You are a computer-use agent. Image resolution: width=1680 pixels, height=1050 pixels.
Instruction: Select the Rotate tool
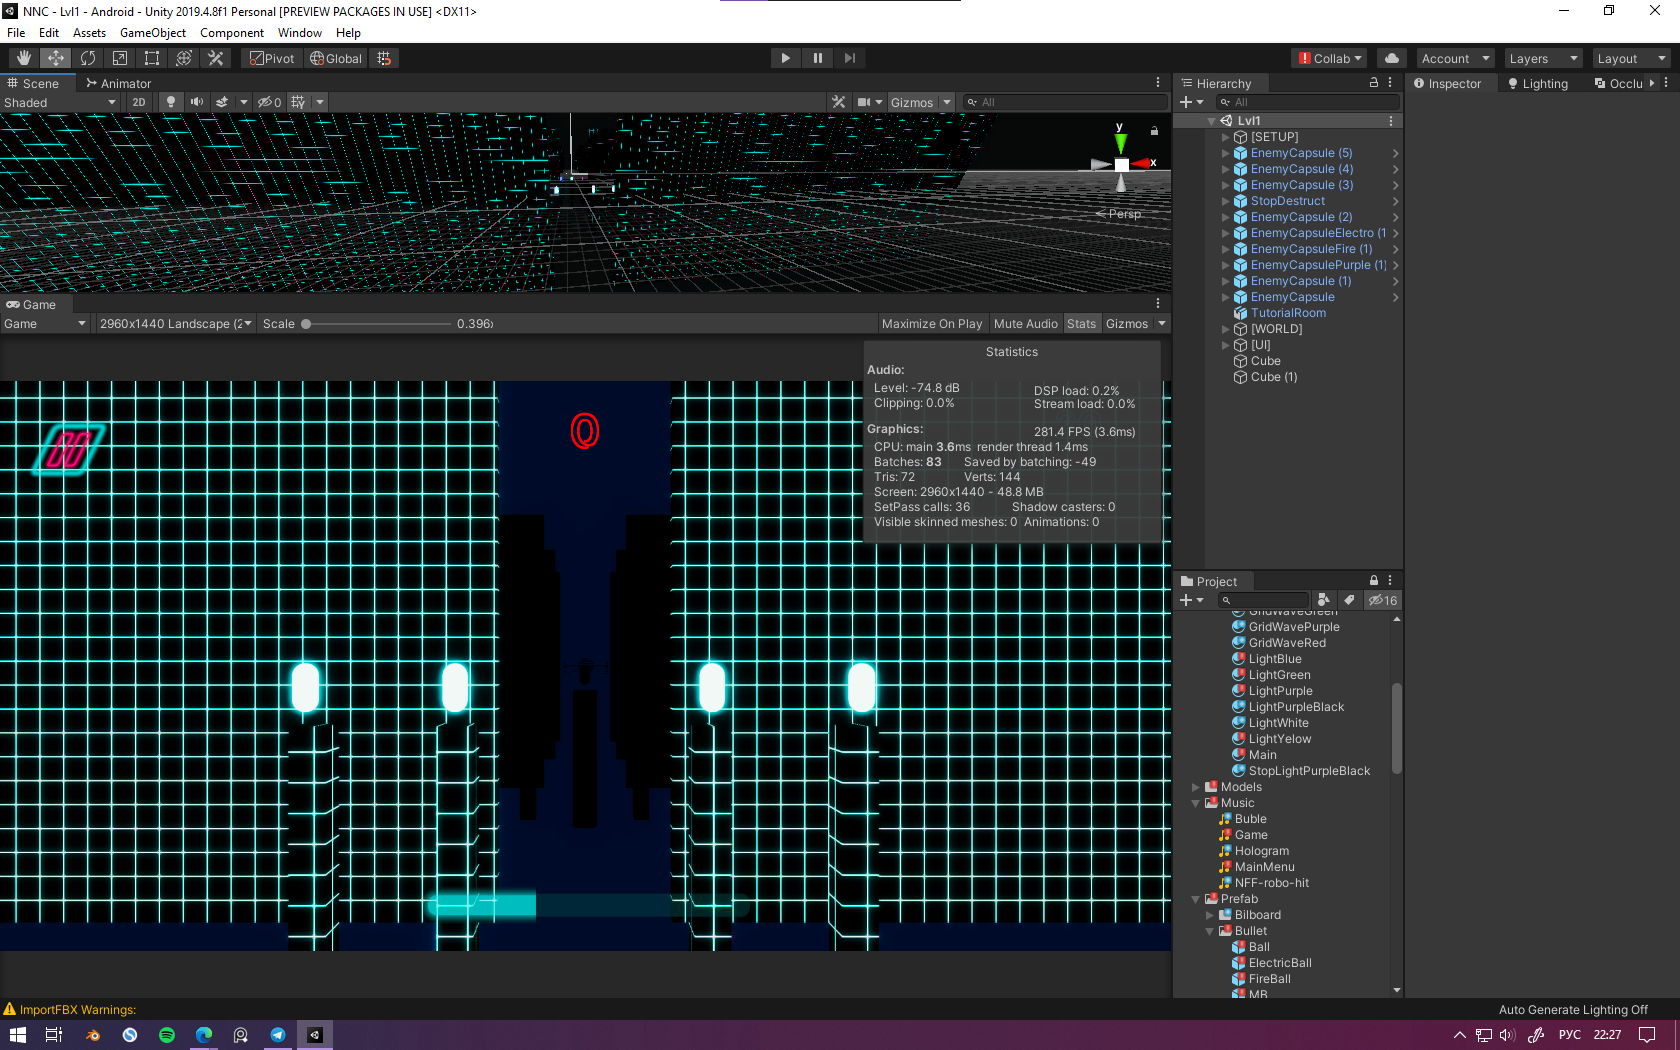88,58
